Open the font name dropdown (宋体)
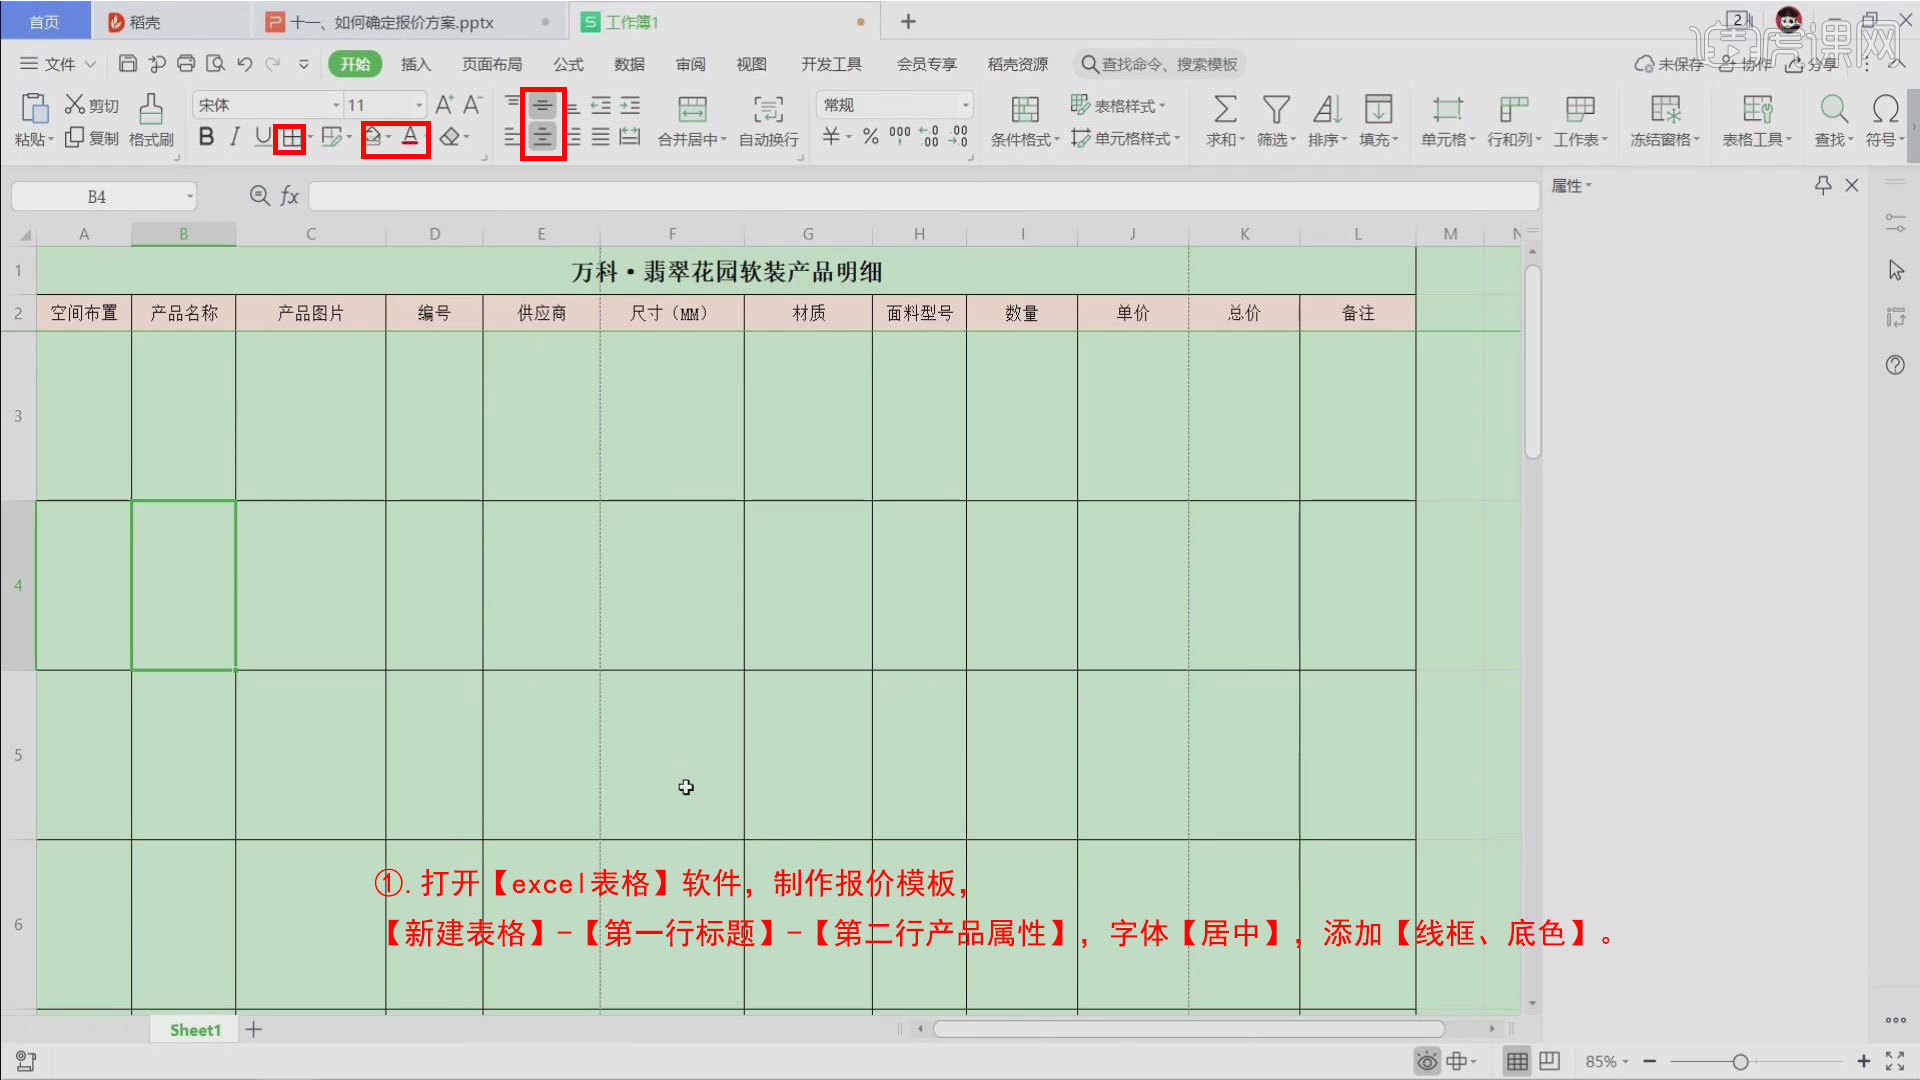Screen dimensions: 1920x1080 coord(336,105)
